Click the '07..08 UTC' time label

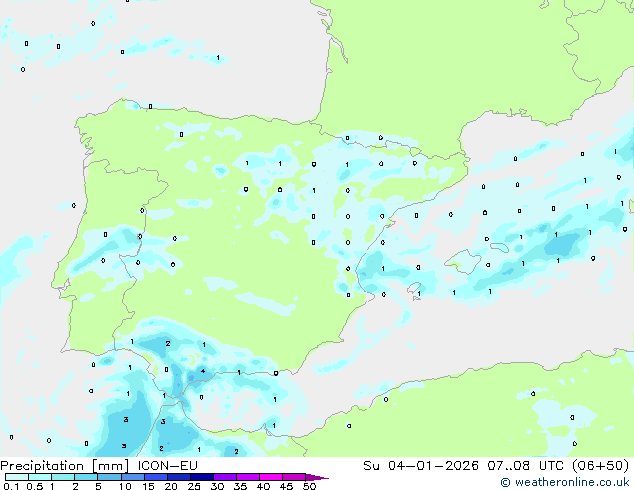525,466
